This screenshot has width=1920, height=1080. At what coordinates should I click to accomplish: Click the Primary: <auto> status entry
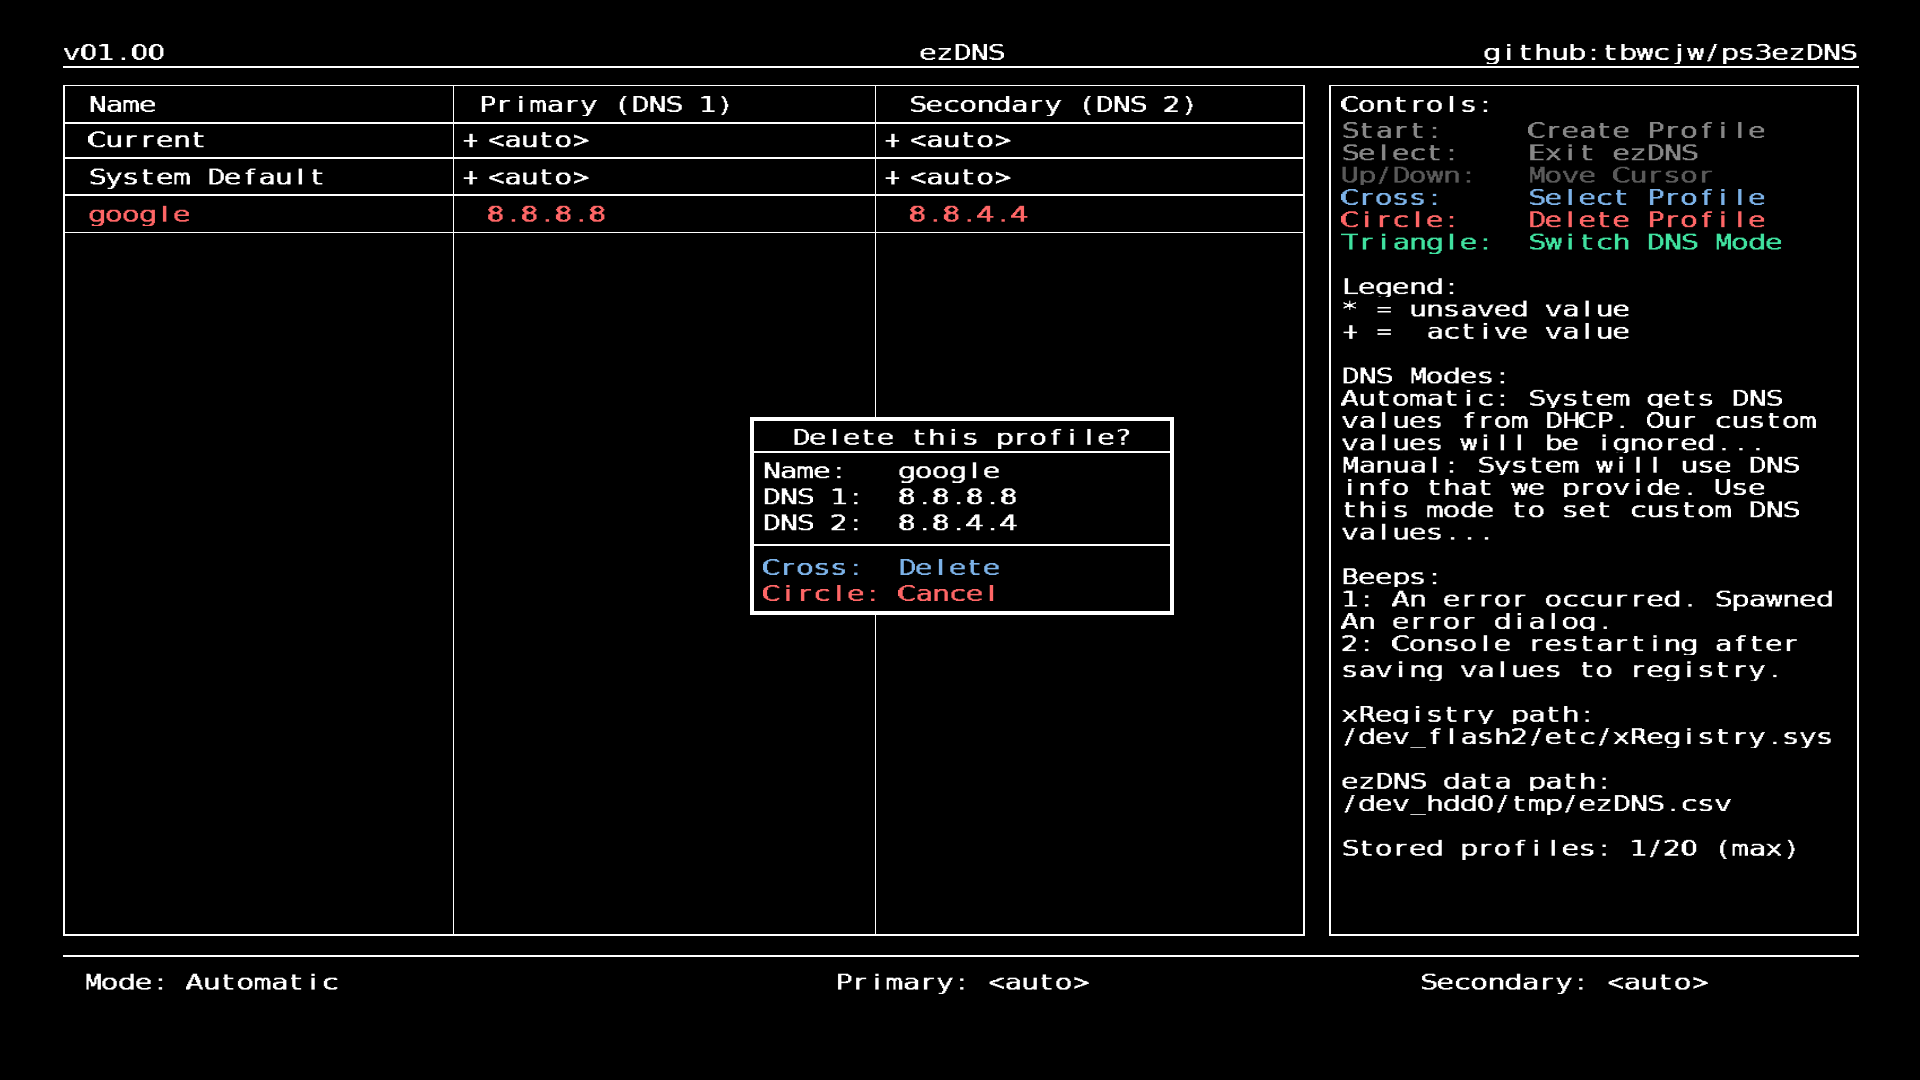(963, 982)
